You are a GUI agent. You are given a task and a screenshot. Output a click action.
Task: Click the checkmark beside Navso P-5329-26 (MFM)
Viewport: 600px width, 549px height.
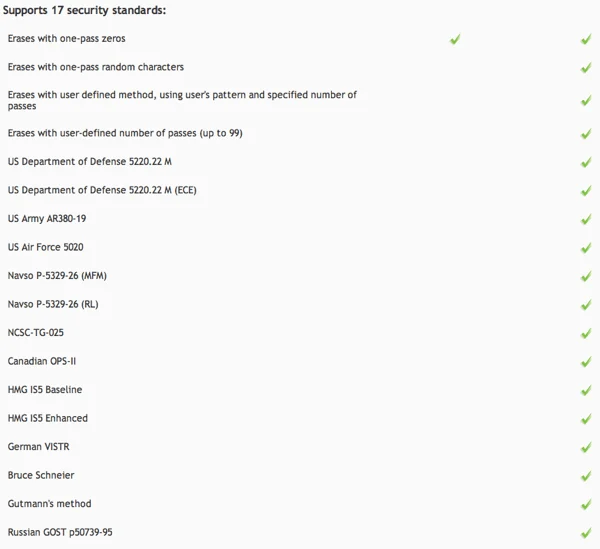[x=586, y=276]
